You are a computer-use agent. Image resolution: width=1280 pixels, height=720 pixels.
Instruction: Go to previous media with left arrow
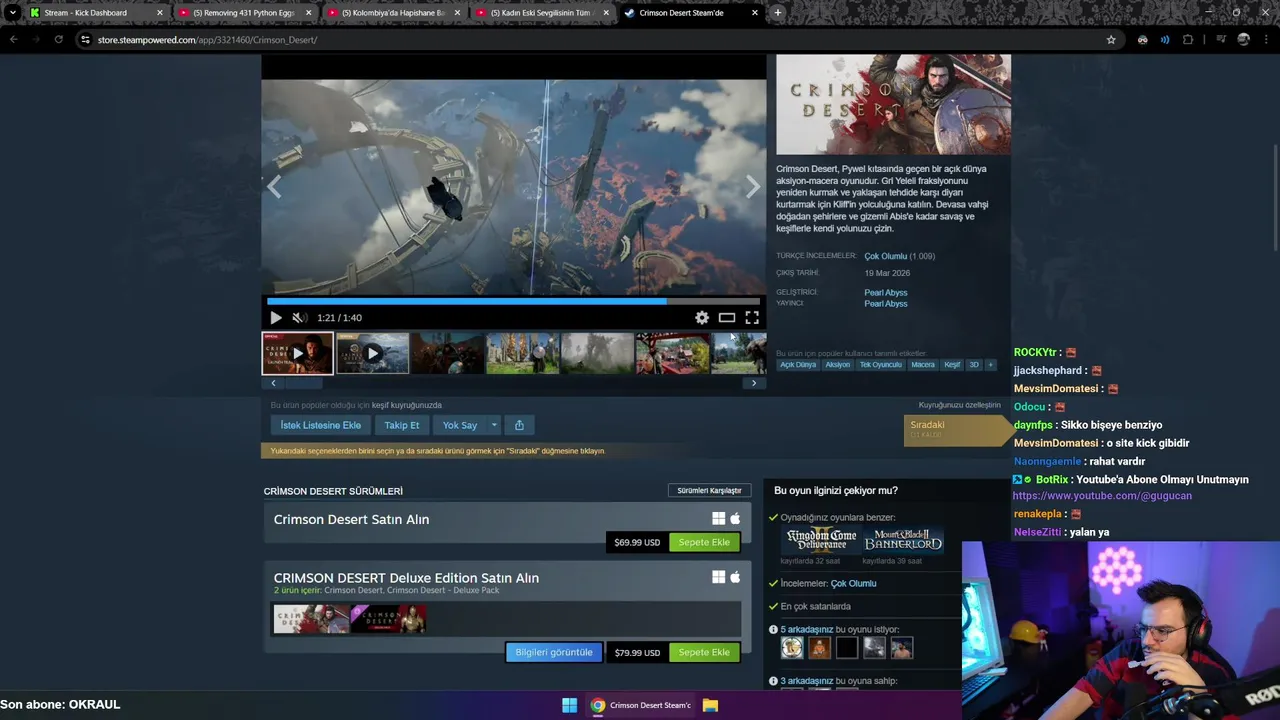(274, 187)
